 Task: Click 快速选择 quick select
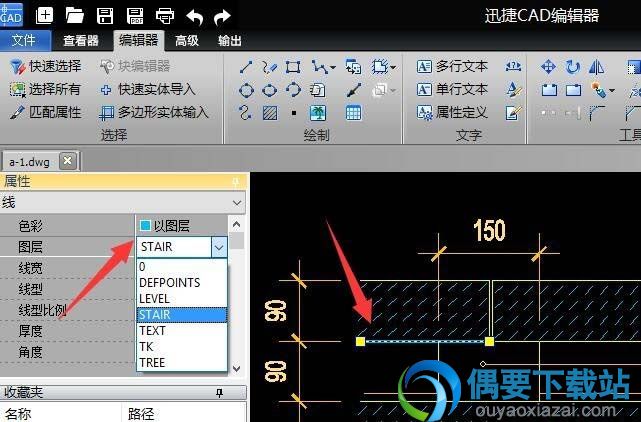(x=46, y=66)
